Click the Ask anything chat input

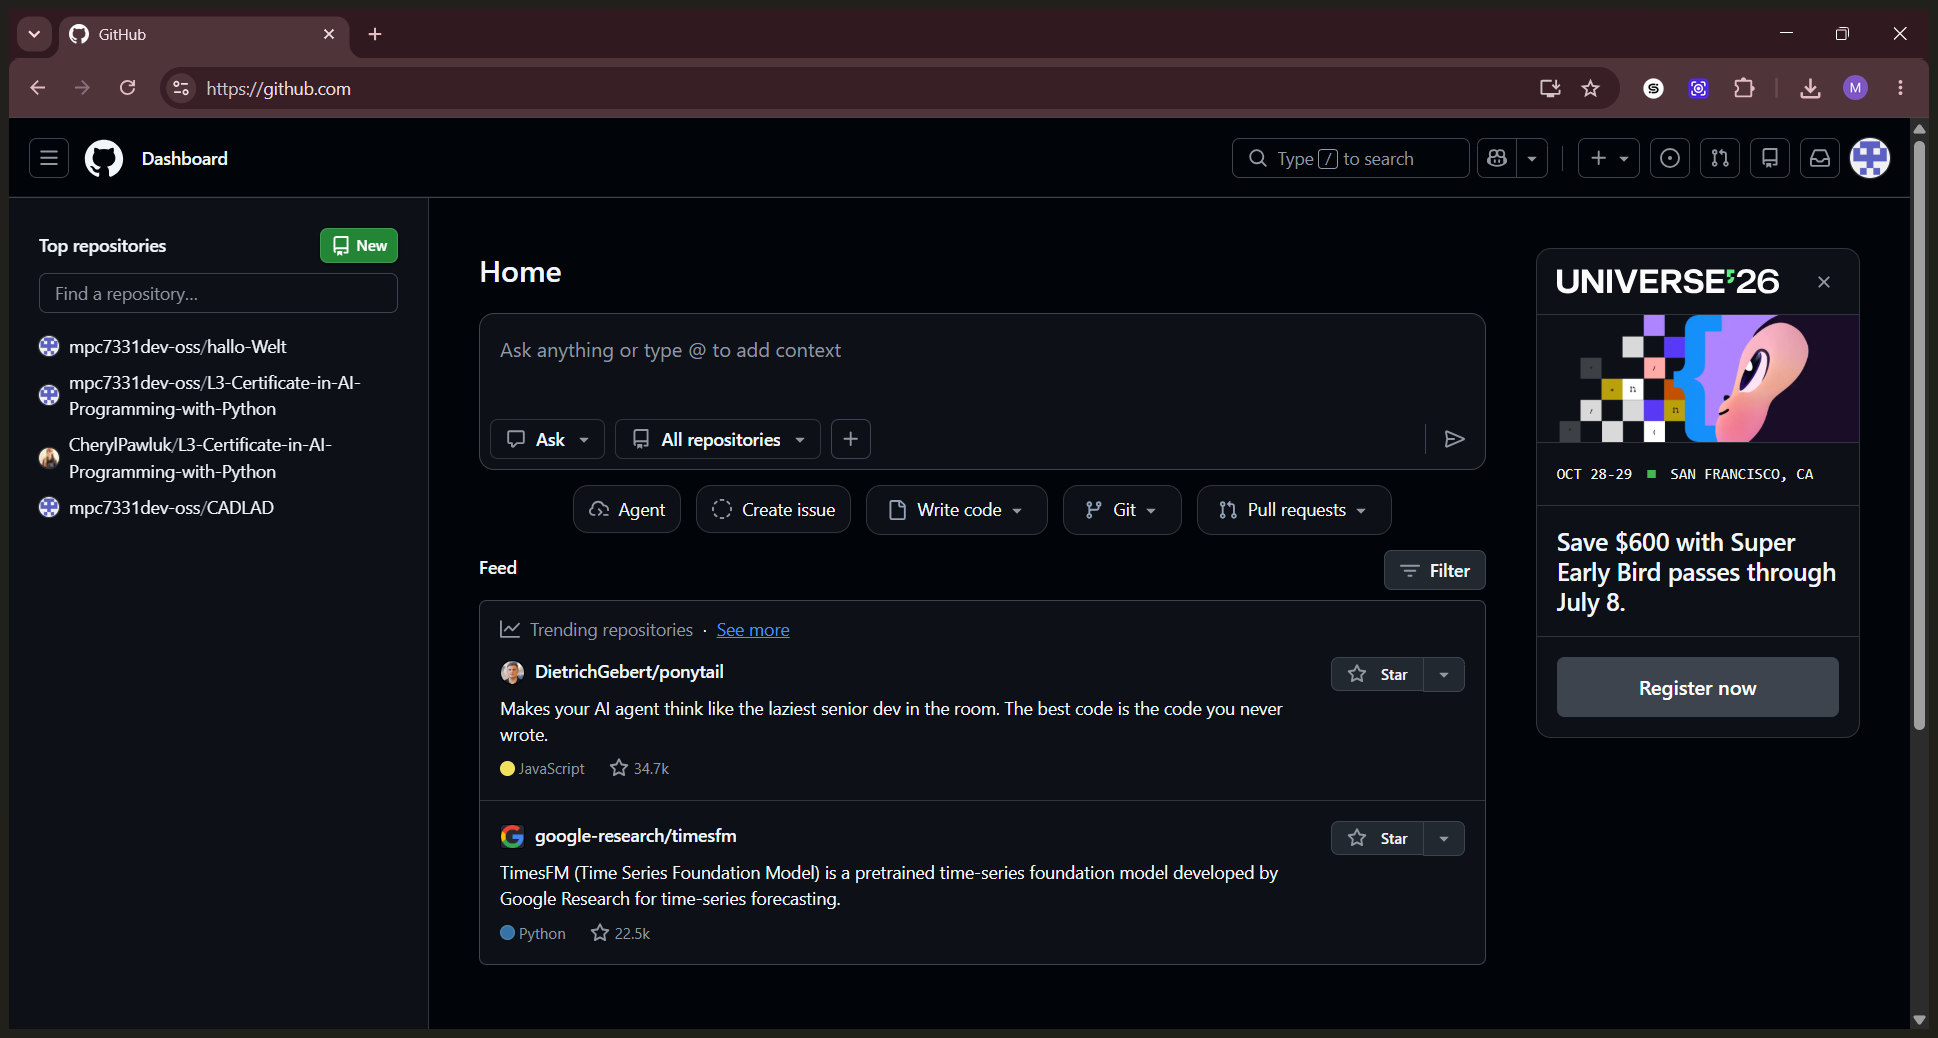click(x=981, y=351)
